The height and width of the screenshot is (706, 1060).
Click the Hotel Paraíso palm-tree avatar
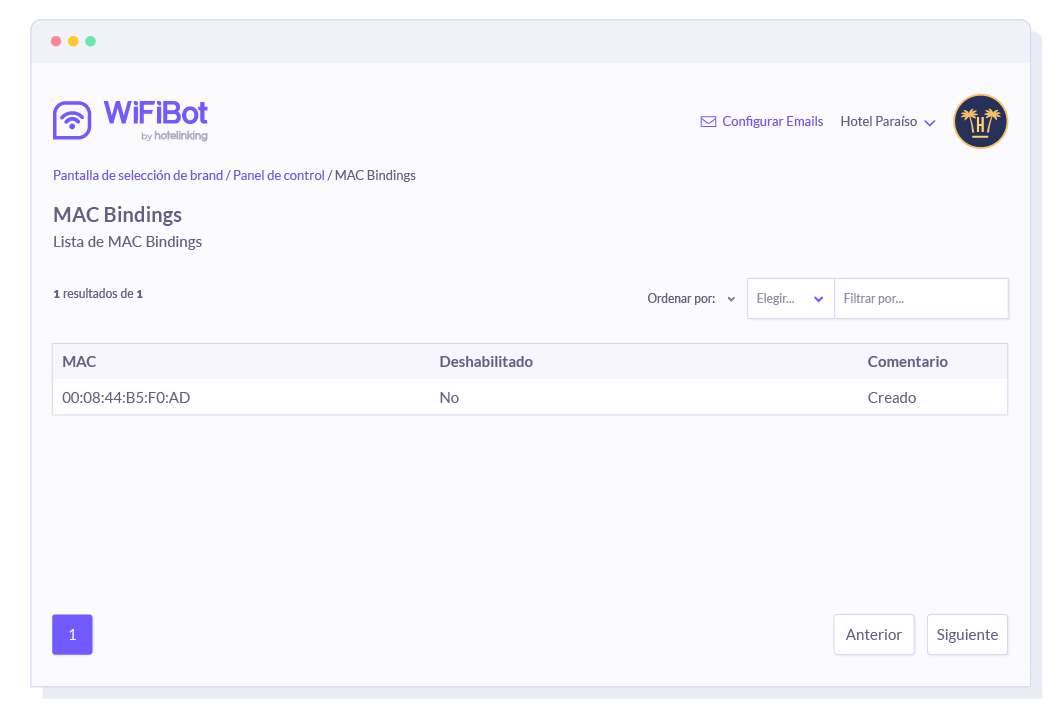(980, 121)
